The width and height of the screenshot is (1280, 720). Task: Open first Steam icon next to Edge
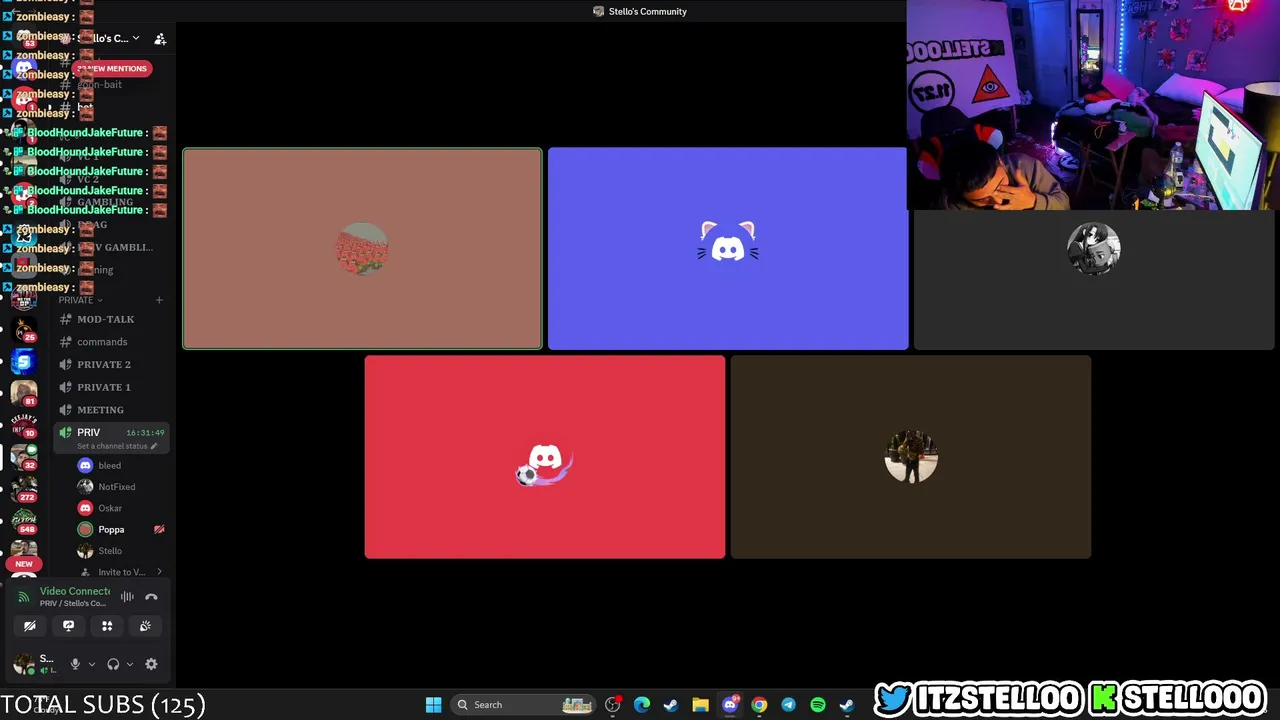(671, 705)
